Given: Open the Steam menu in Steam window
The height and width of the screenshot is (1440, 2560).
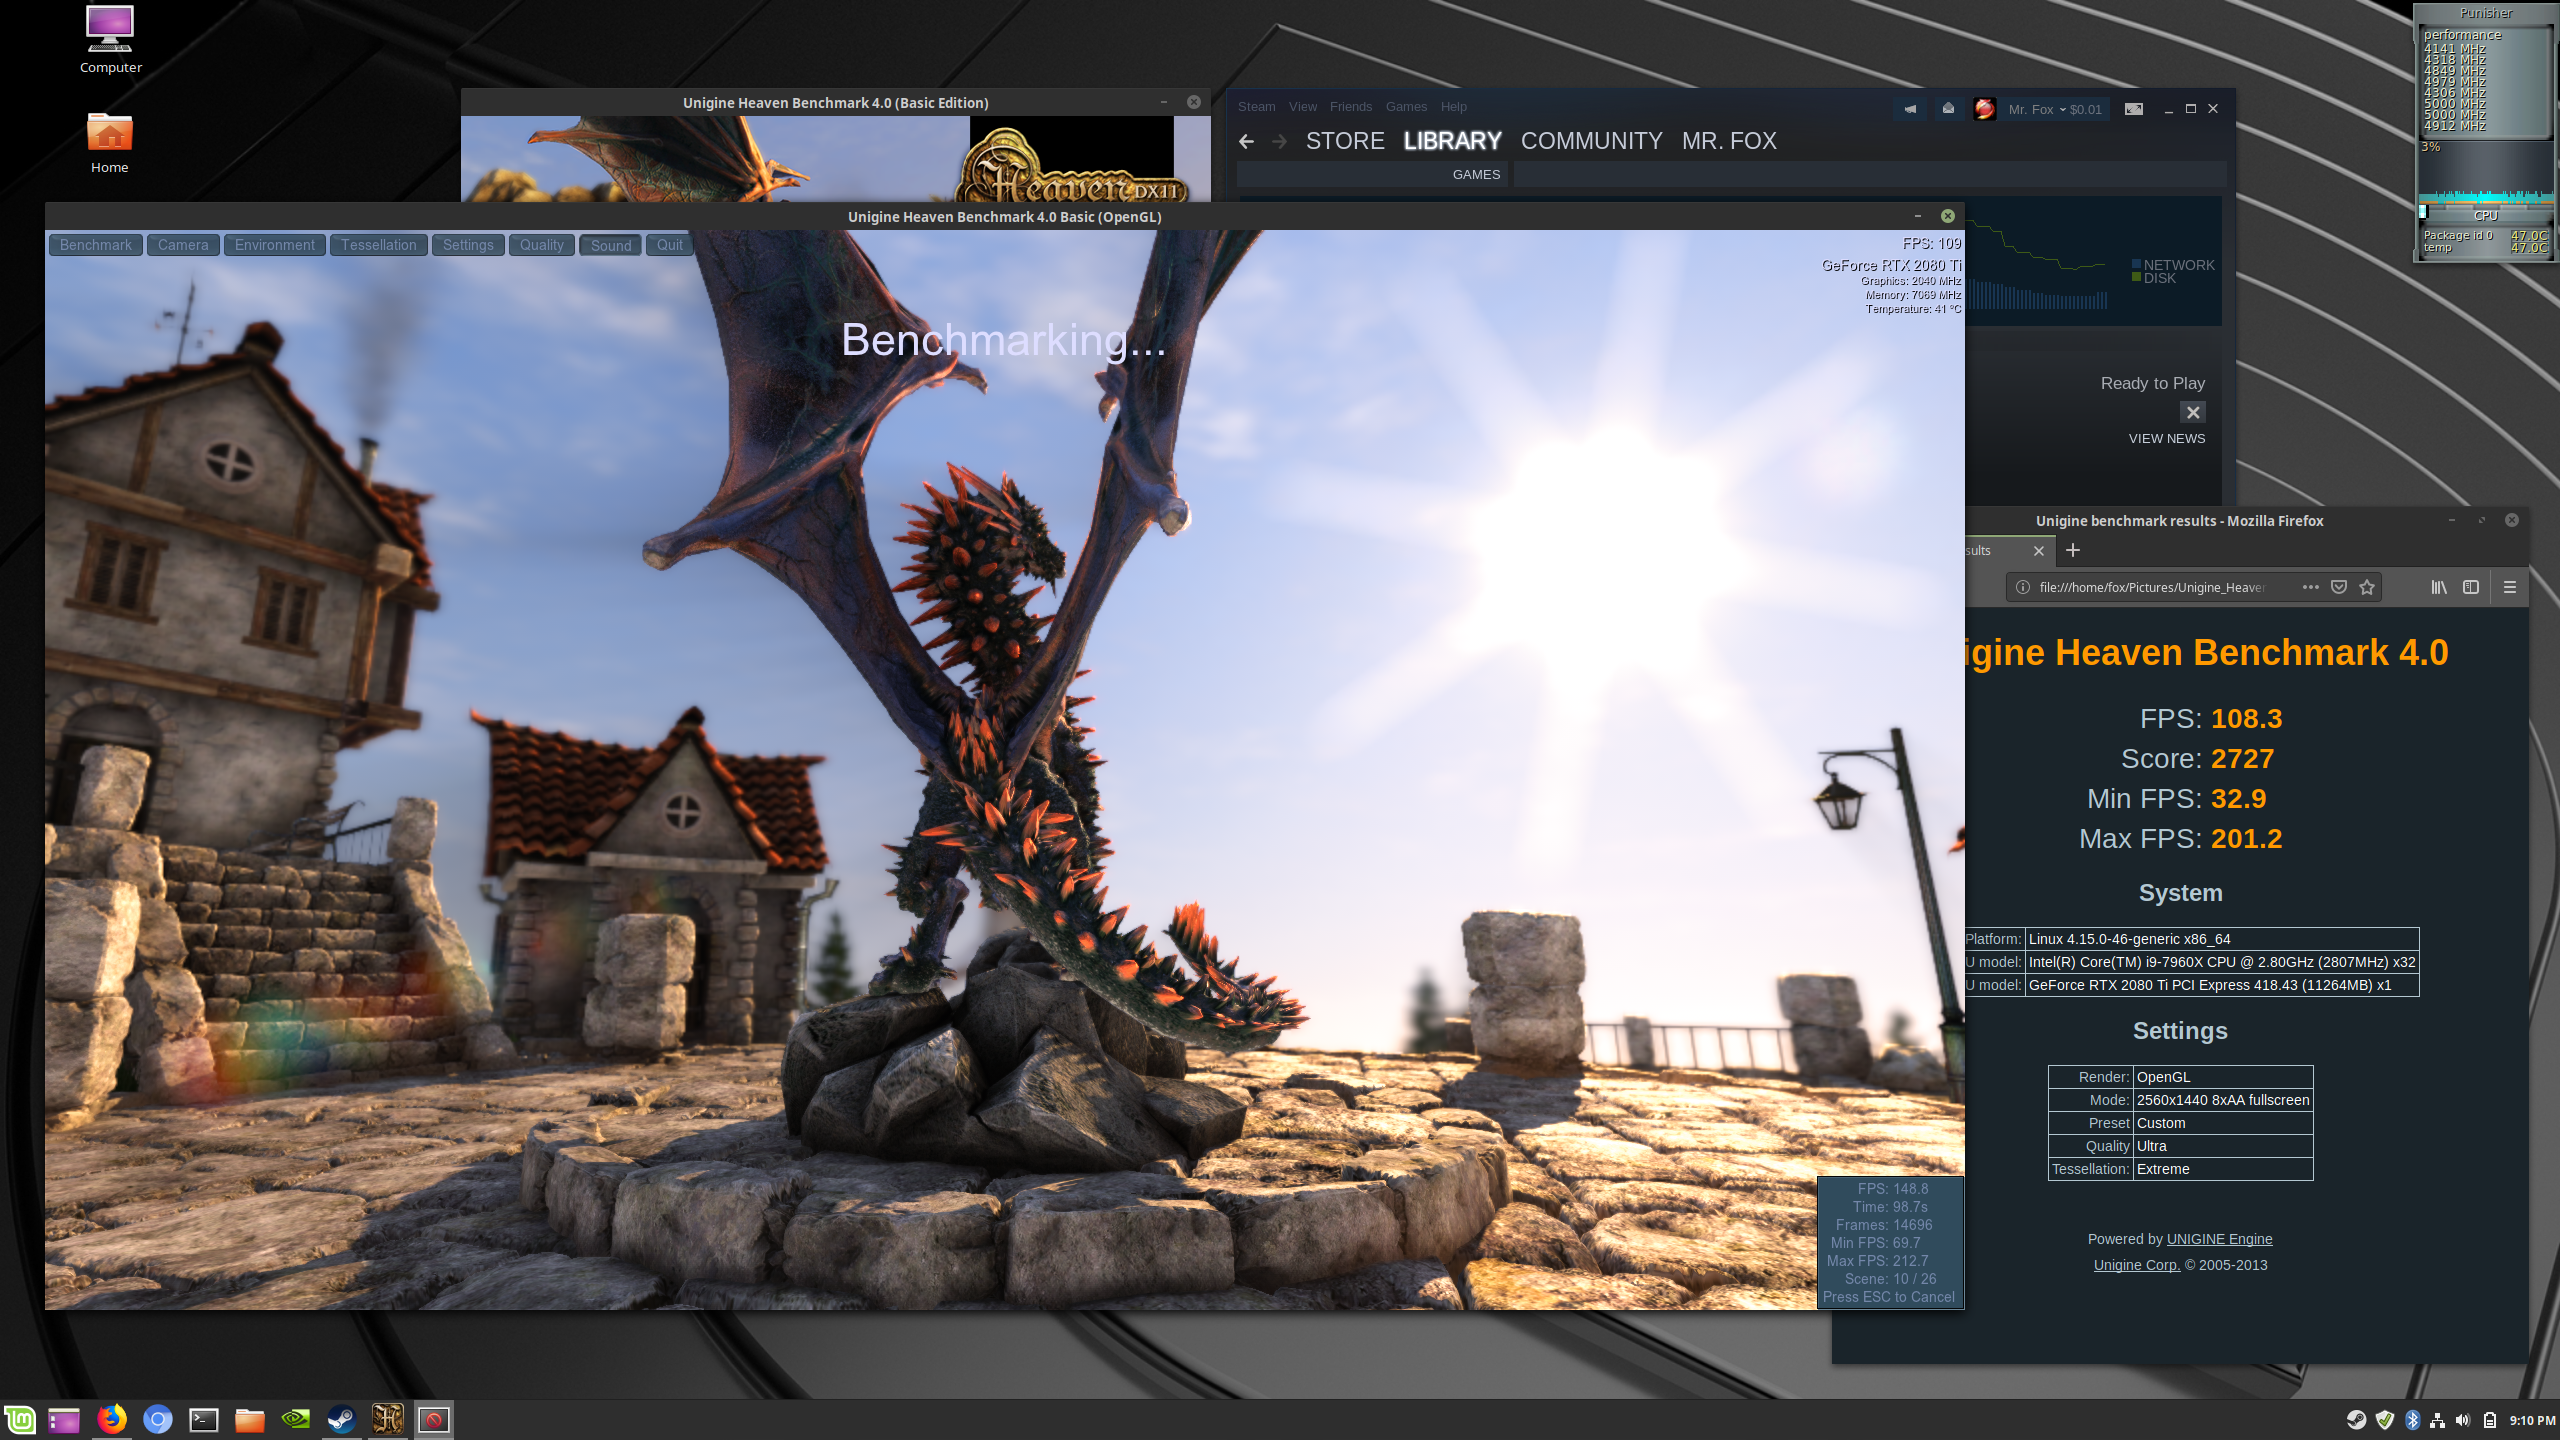Looking at the screenshot, I should tap(1256, 107).
